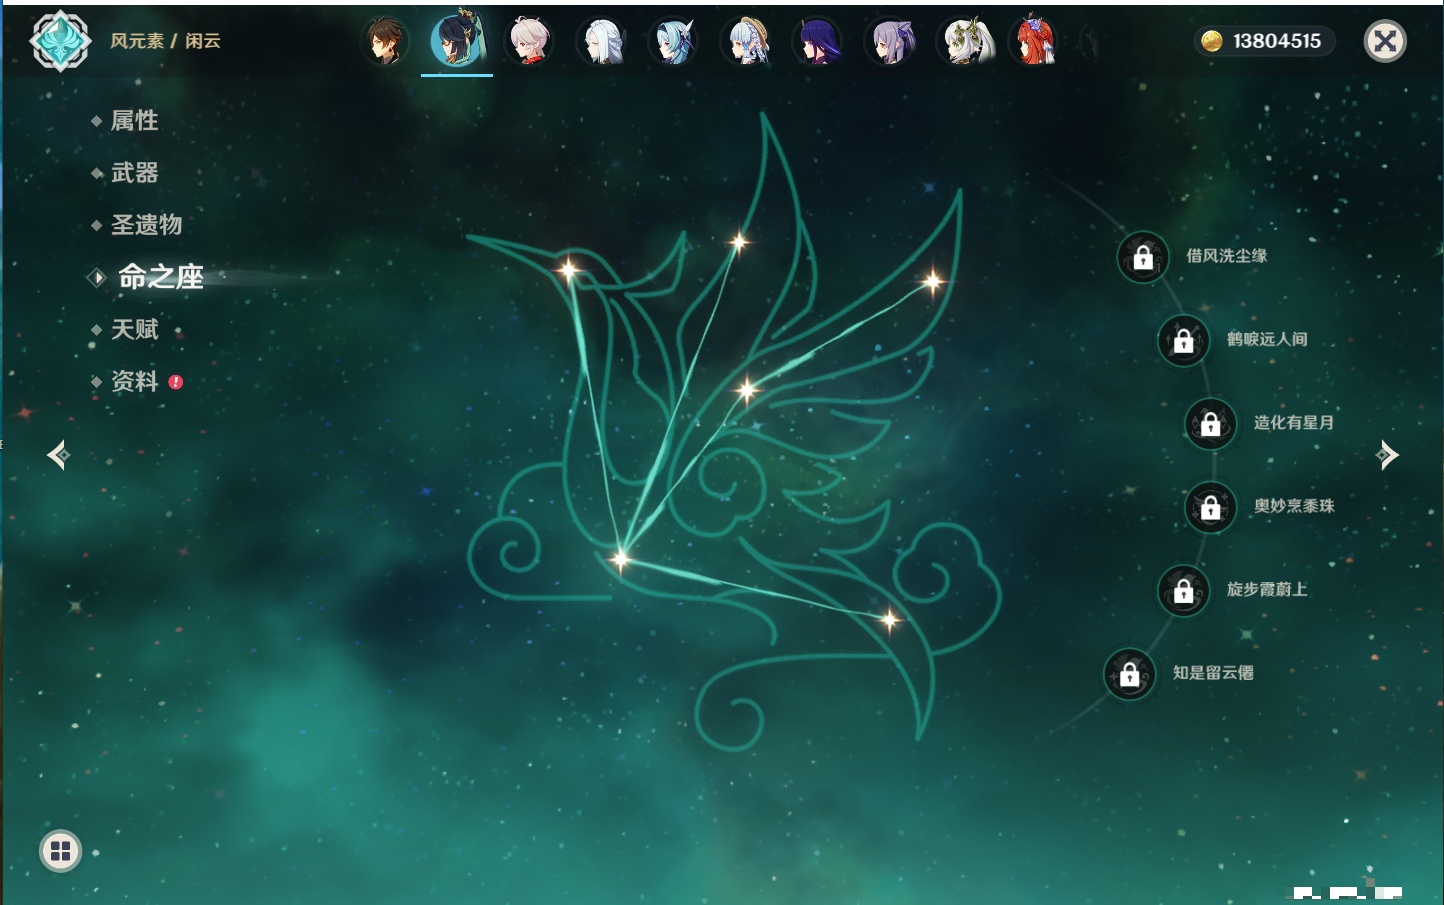Open 资料 profile tab with red alert
The image size is (1444, 905).
pos(134,381)
